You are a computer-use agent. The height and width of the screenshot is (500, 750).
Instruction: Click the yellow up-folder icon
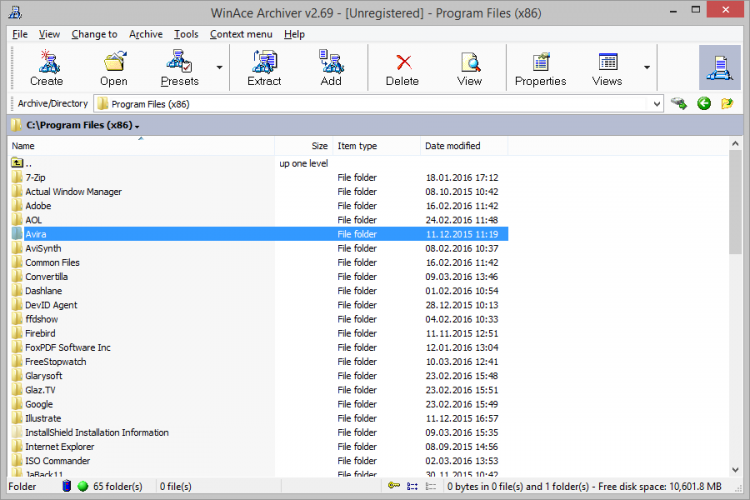[x=727, y=103]
